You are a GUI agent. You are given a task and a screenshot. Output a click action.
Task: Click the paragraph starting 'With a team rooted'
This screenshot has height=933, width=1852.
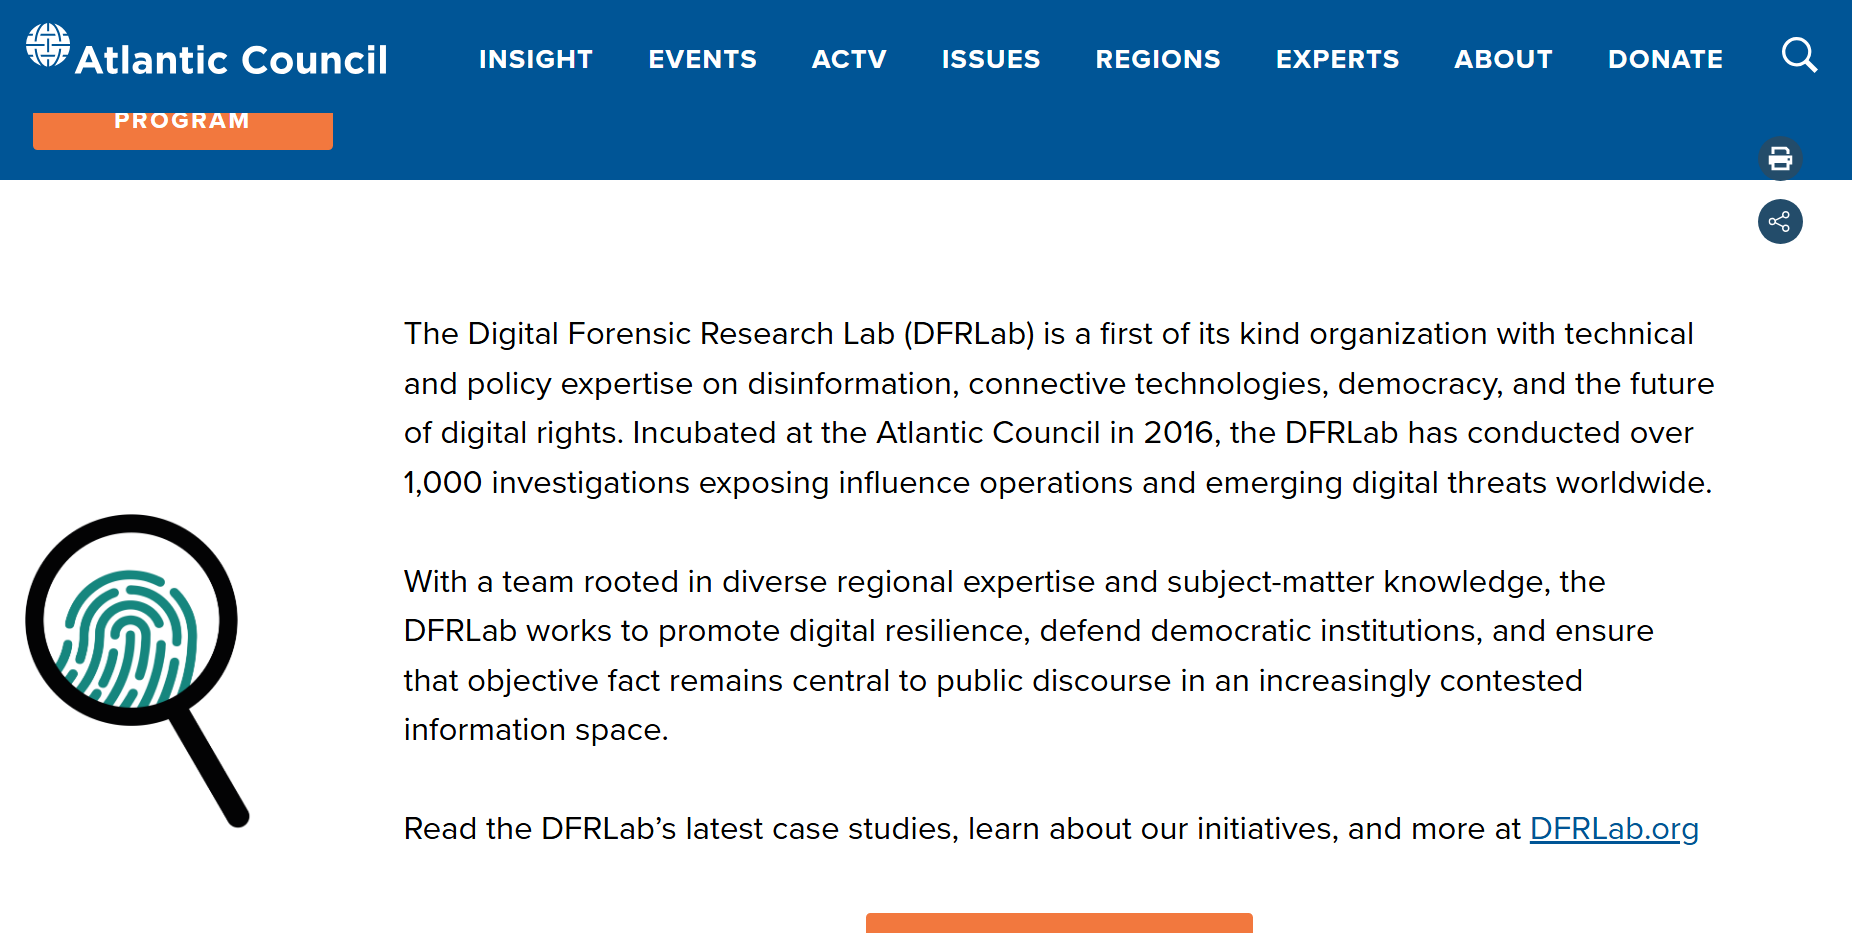(x=1028, y=655)
